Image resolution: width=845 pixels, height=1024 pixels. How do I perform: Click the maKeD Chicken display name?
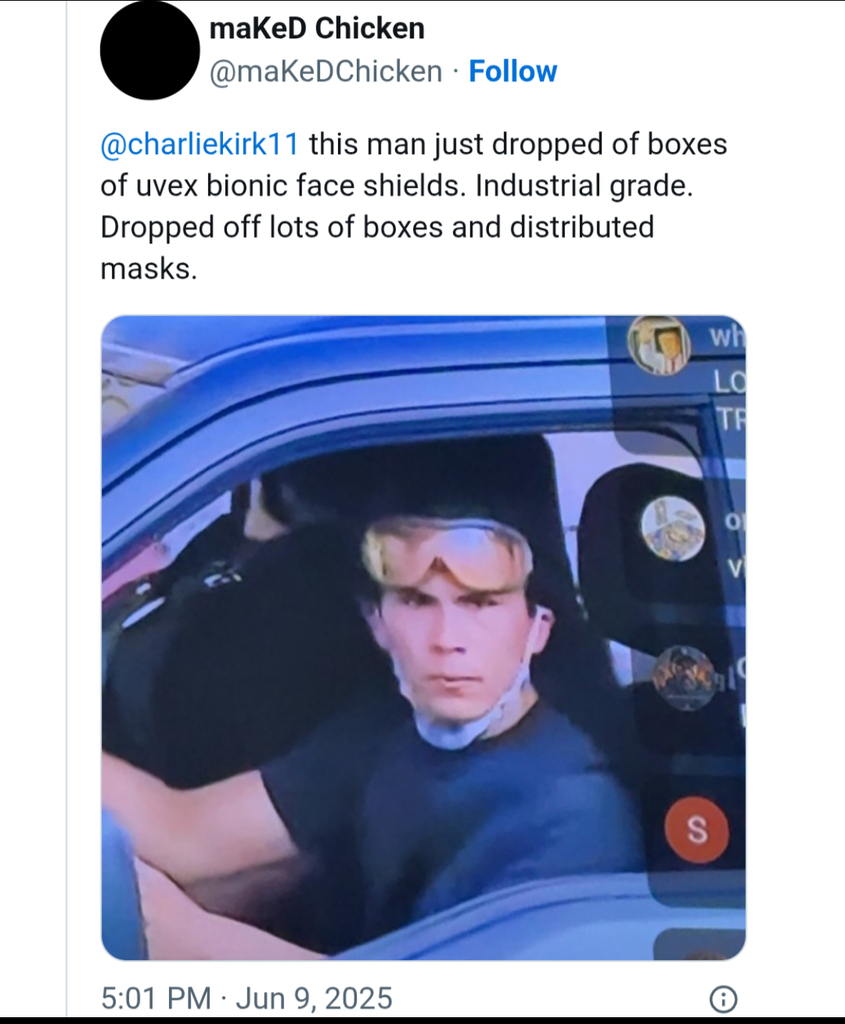[317, 28]
